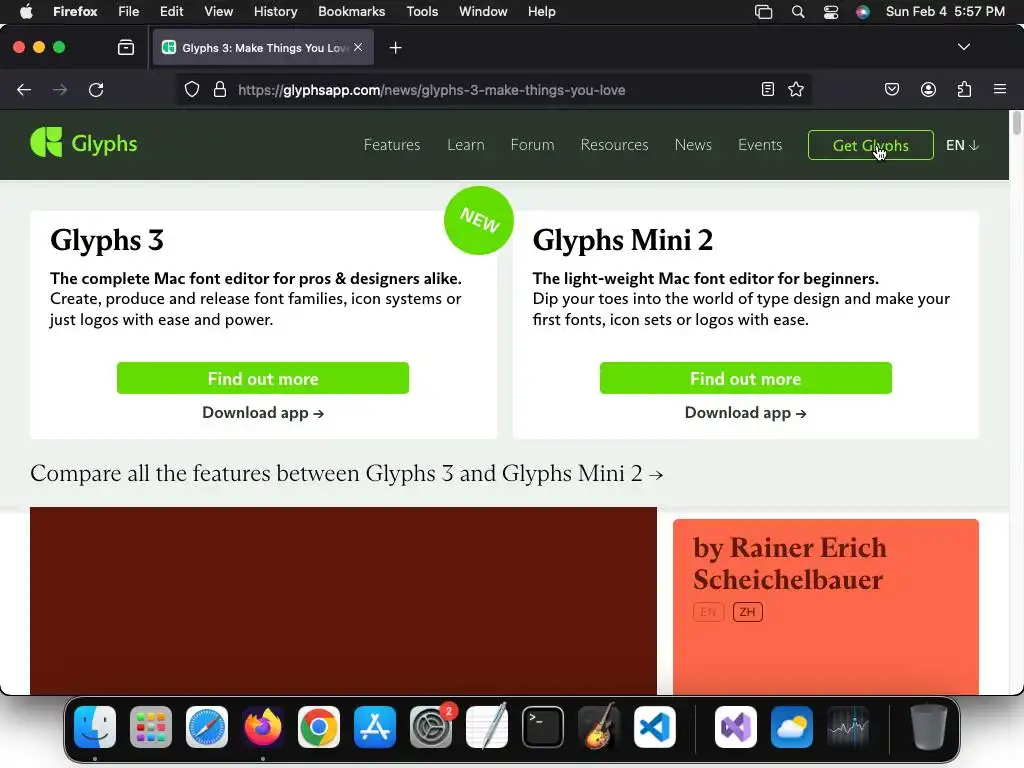
Task: Open System Settings from the dock
Action: coord(431,727)
